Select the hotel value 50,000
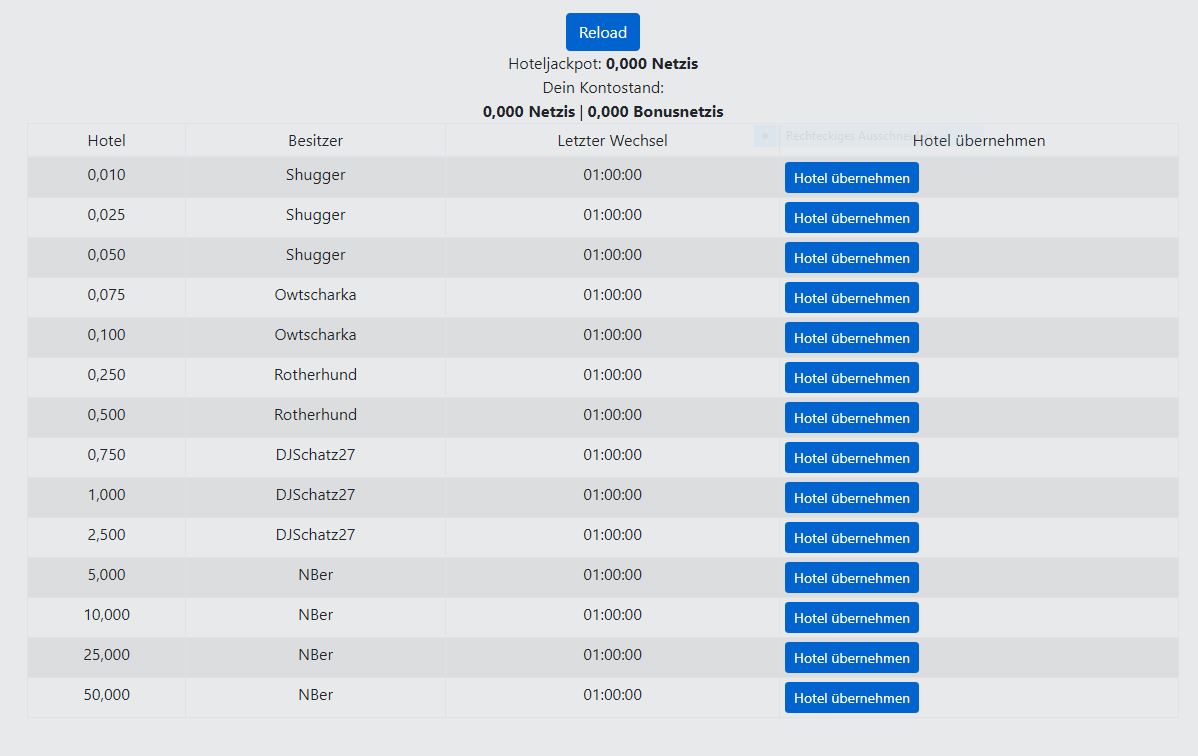The image size is (1198, 756). pos(106,695)
